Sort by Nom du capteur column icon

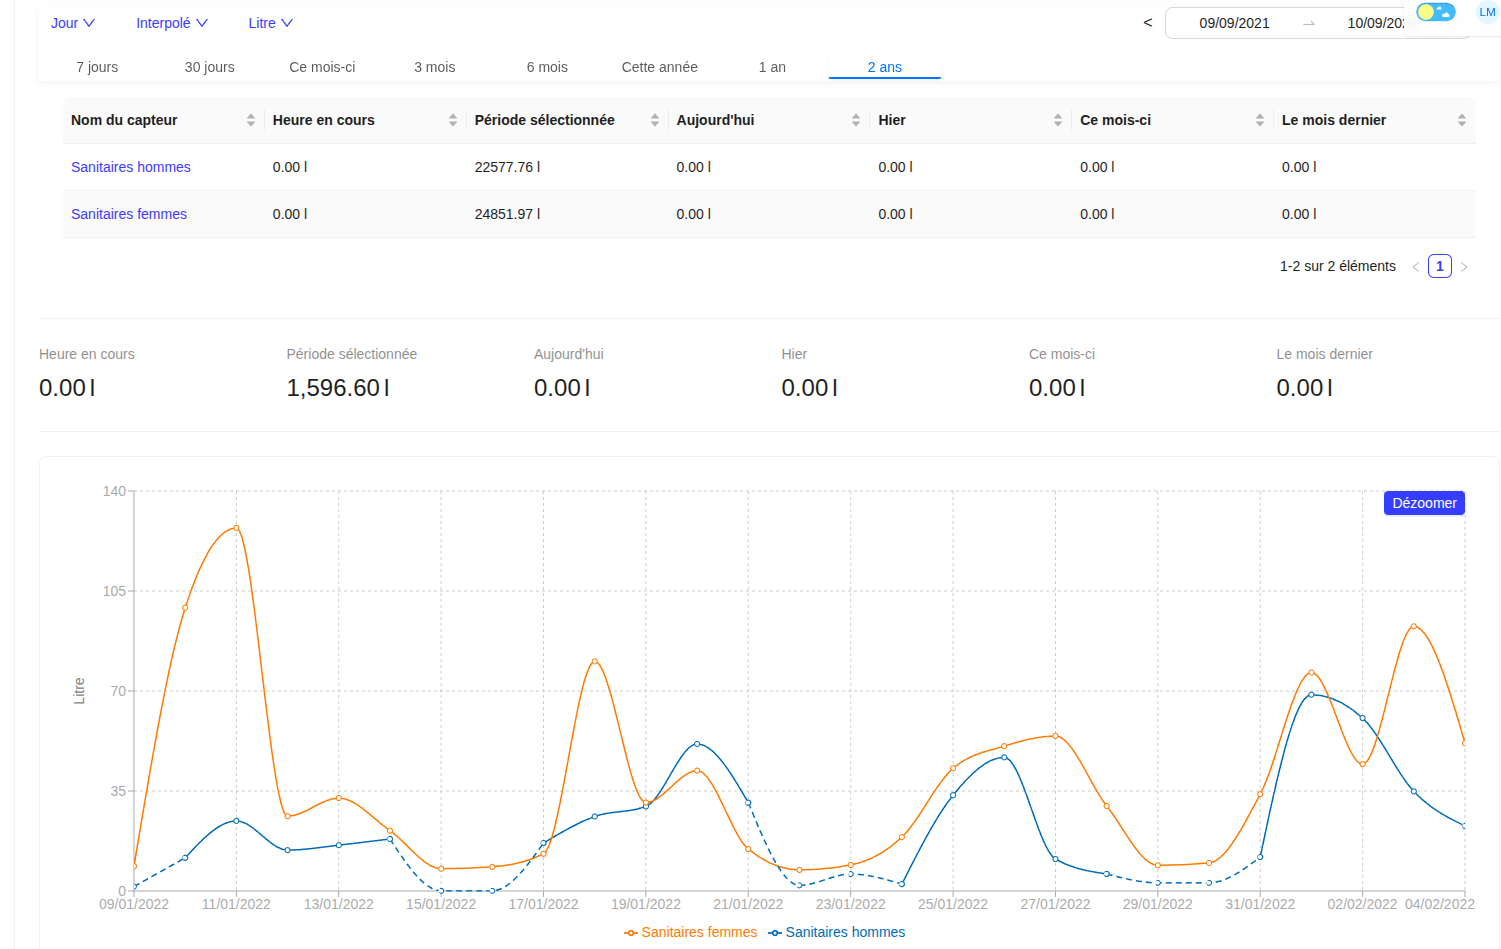250,120
